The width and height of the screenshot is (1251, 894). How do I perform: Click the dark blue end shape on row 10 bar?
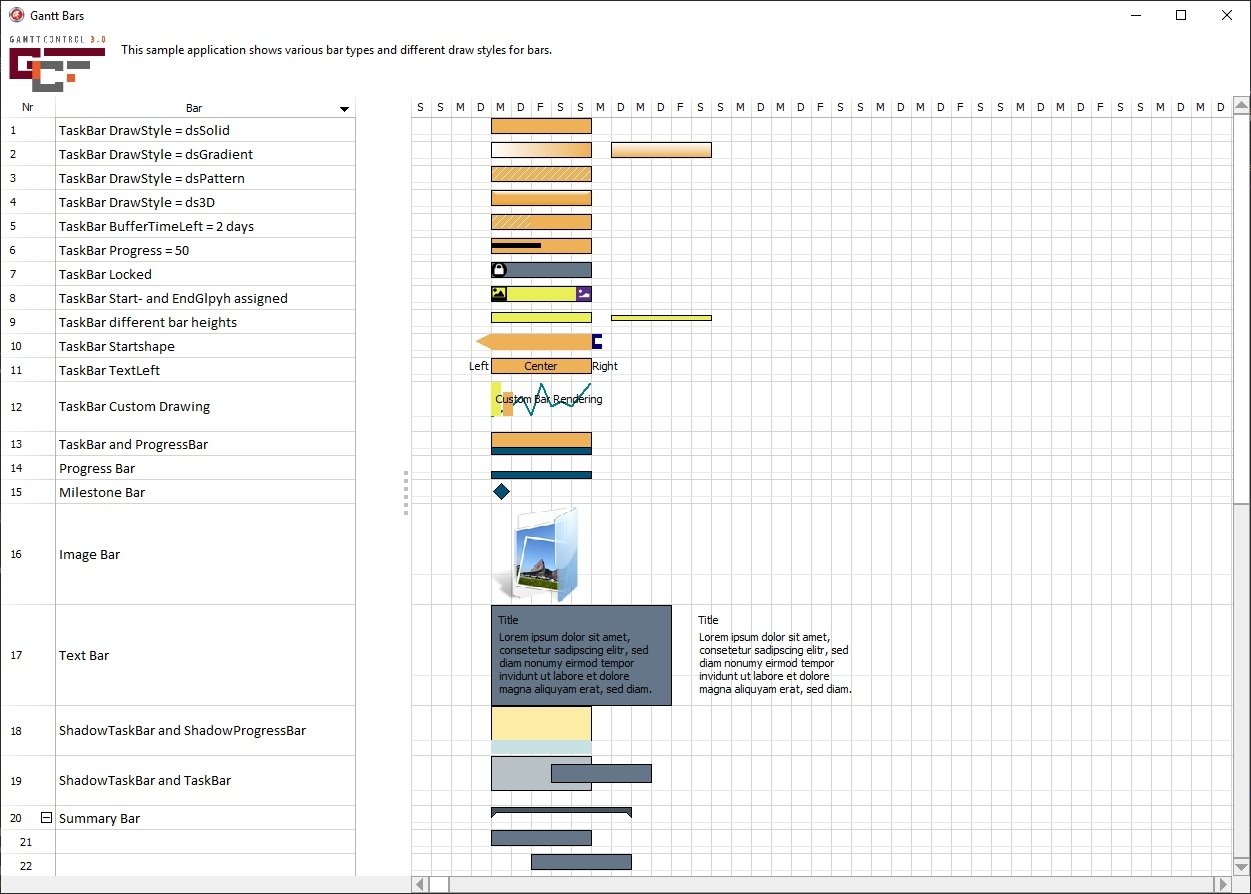pos(597,342)
